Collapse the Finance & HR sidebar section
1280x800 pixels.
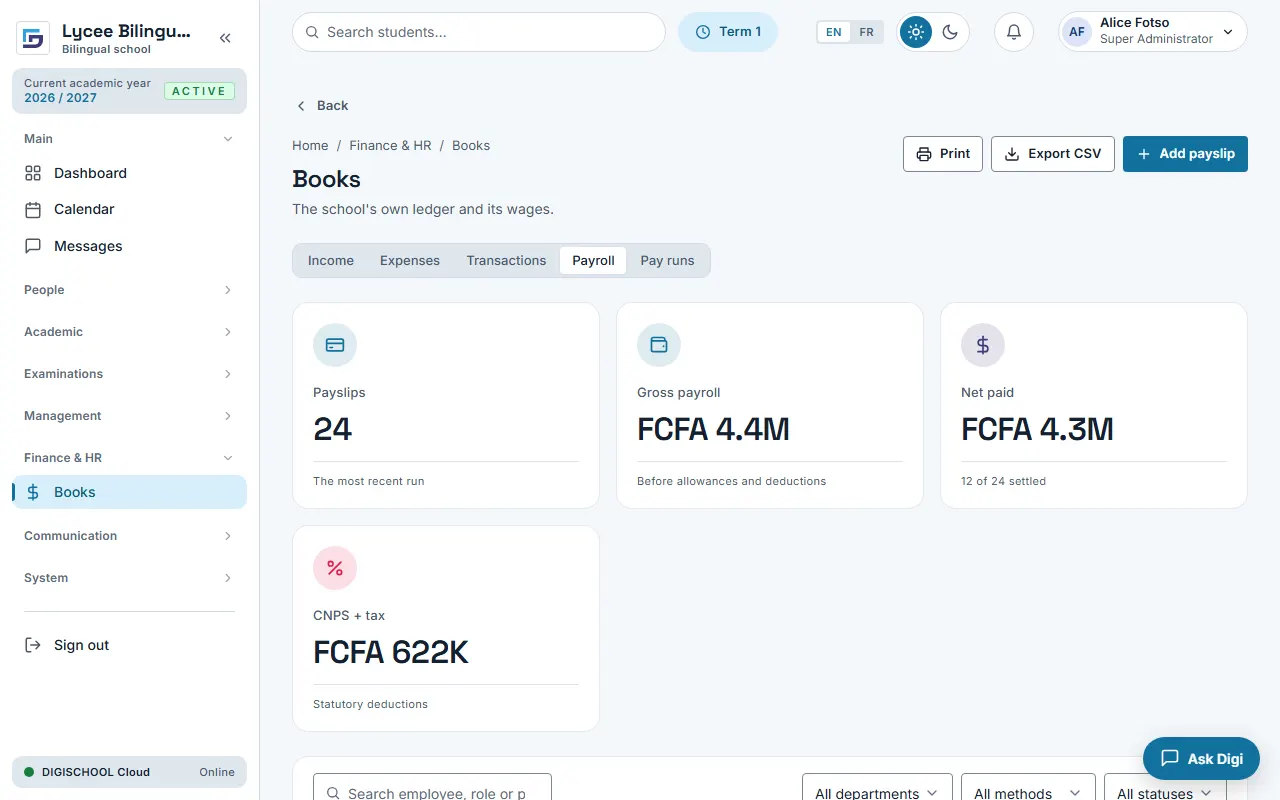(129, 458)
